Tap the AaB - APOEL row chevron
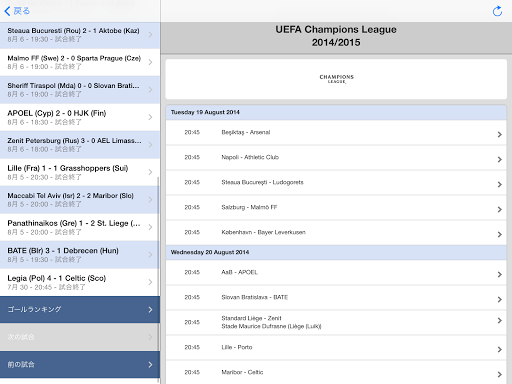The image size is (512, 384). [499, 274]
